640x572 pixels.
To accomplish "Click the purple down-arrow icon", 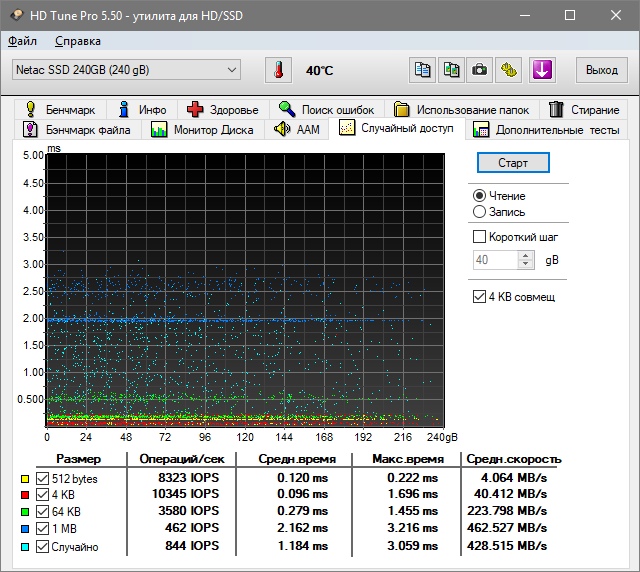I will (542, 70).
